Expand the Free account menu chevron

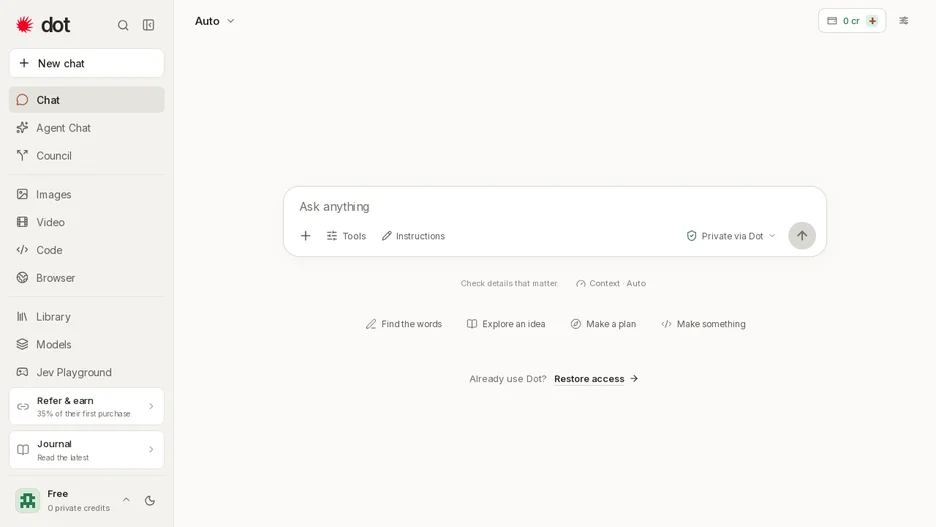[x=126, y=500]
